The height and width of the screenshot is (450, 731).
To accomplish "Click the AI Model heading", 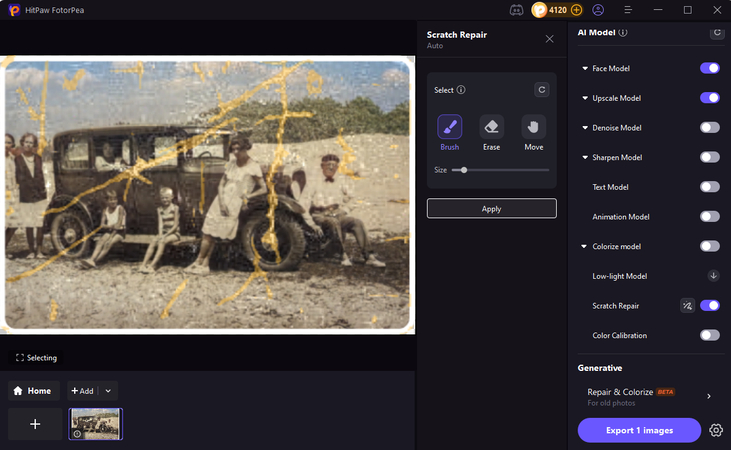I will click(596, 33).
